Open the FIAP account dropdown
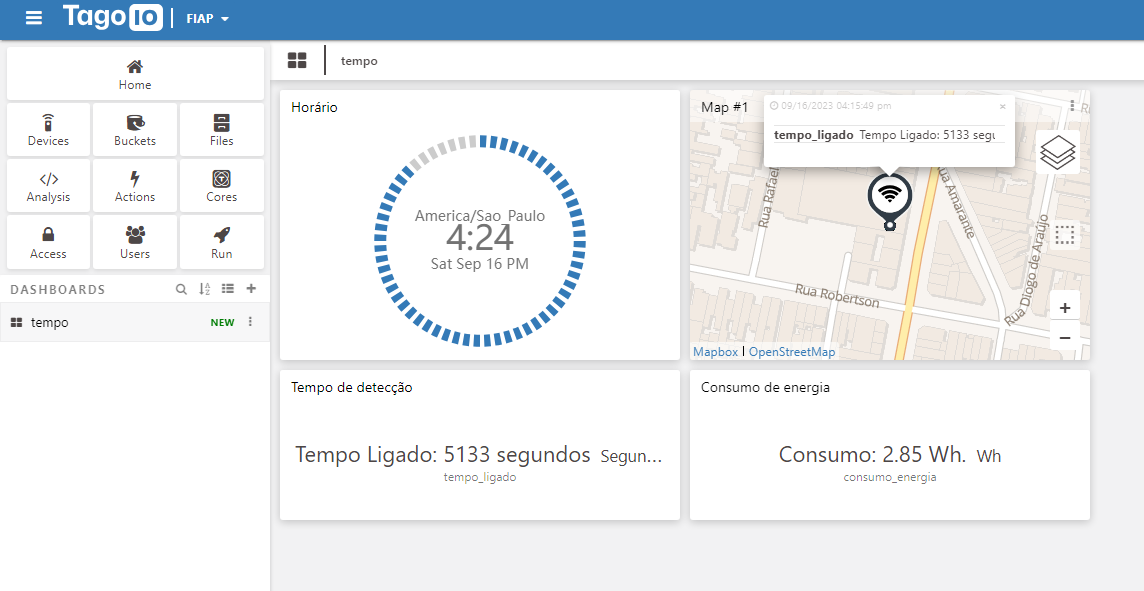Screen dimensions: 1144x591 (x=206, y=18)
